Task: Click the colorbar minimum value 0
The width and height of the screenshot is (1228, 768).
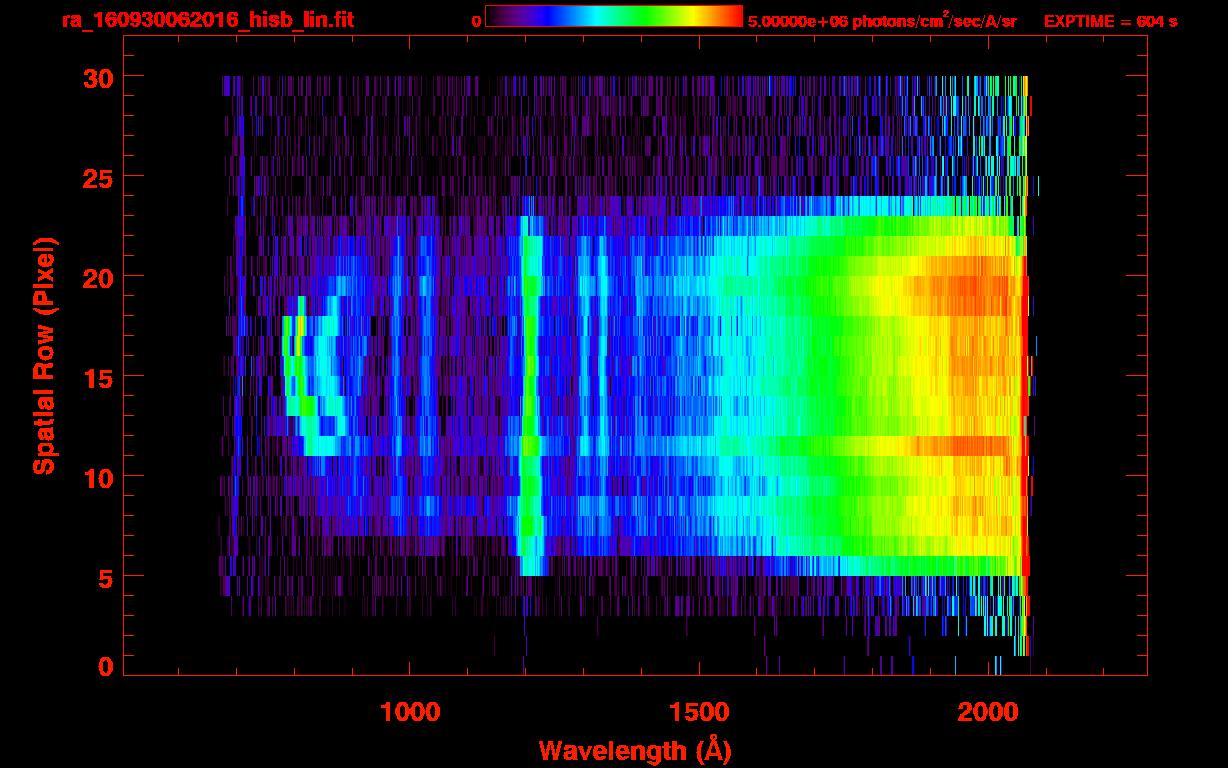Action: (476, 21)
